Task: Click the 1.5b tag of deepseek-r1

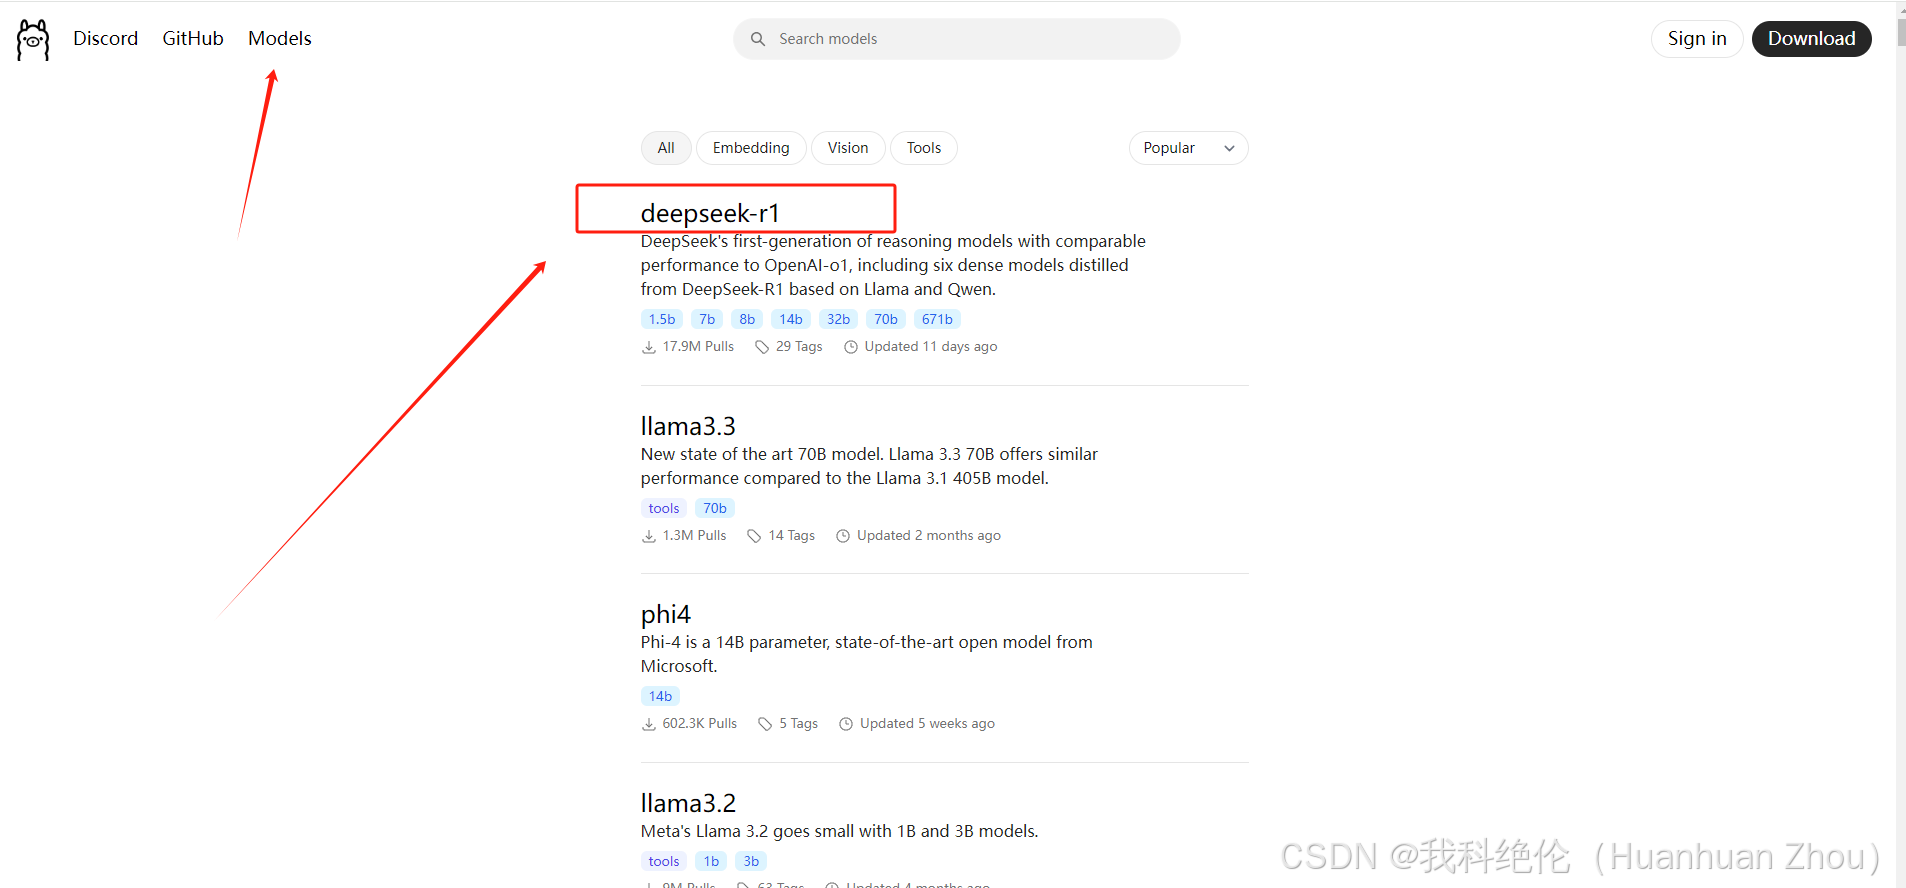Action: pyautogui.click(x=662, y=319)
